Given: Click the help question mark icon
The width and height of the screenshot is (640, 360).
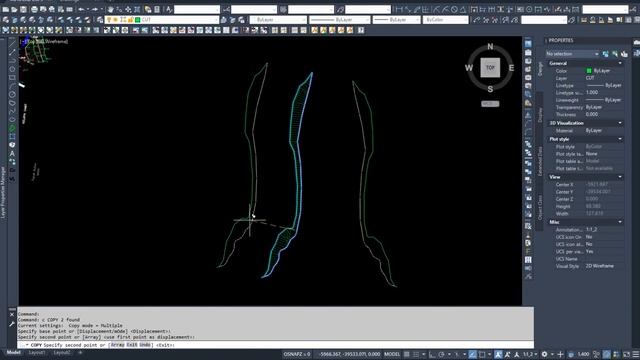Looking at the screenshot, I should click(361, 30).
